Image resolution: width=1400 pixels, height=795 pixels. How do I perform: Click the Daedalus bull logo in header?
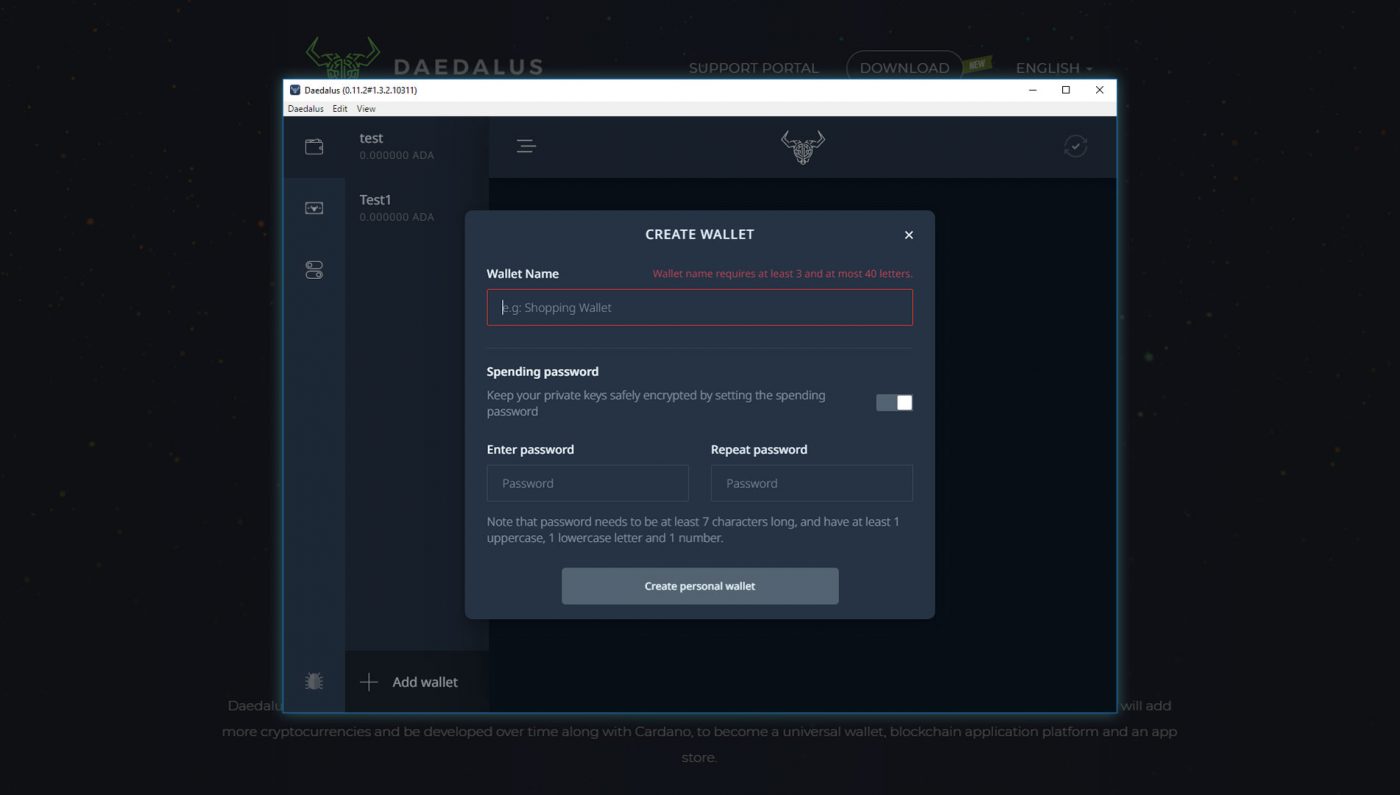tap(802, 146)
